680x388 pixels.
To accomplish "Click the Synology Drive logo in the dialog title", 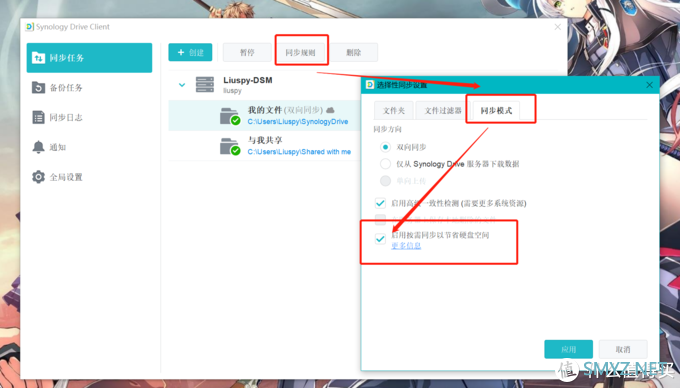I will (x=369, y=85).
